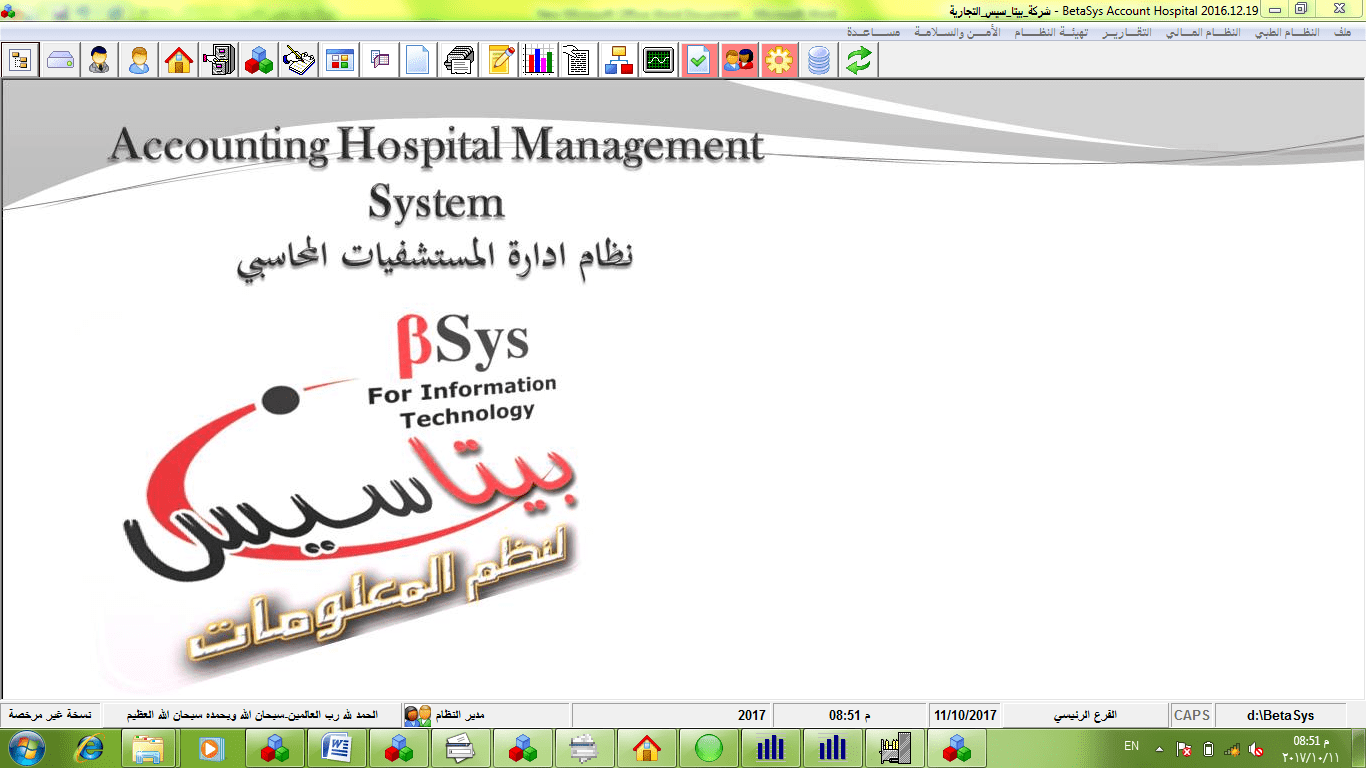Image resolution: width=1366 pixels, height=768 pixels.
Task: Open Windows Media Player from the taskbar
Action: [x=213, y=747]
